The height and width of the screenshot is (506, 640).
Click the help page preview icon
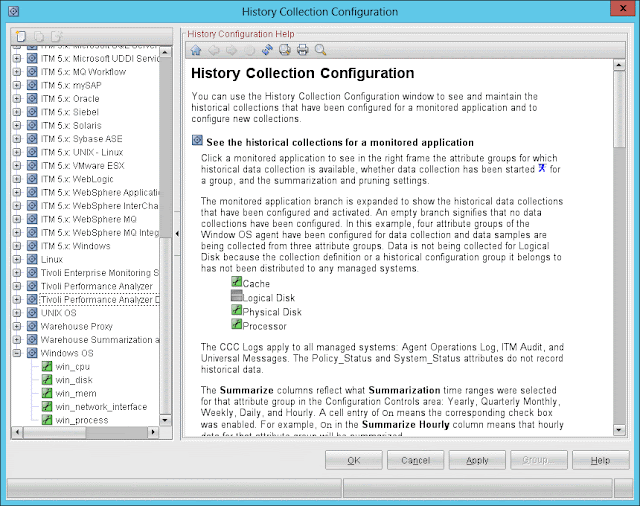[x=284, y=50]
